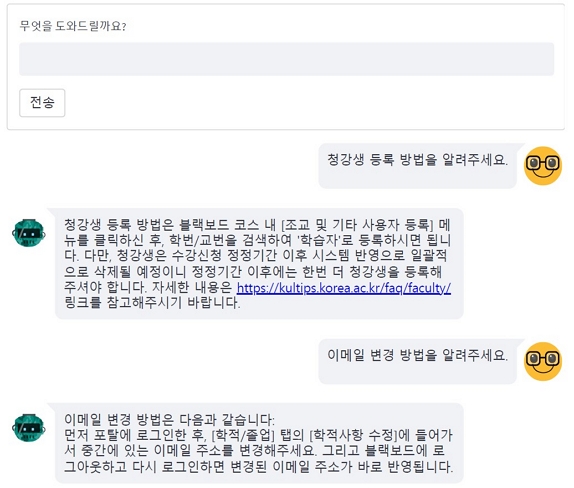Send the message with the 전송 button
Image resolution: width=574 pixels, height=488 pixels.
coord(42,103)
